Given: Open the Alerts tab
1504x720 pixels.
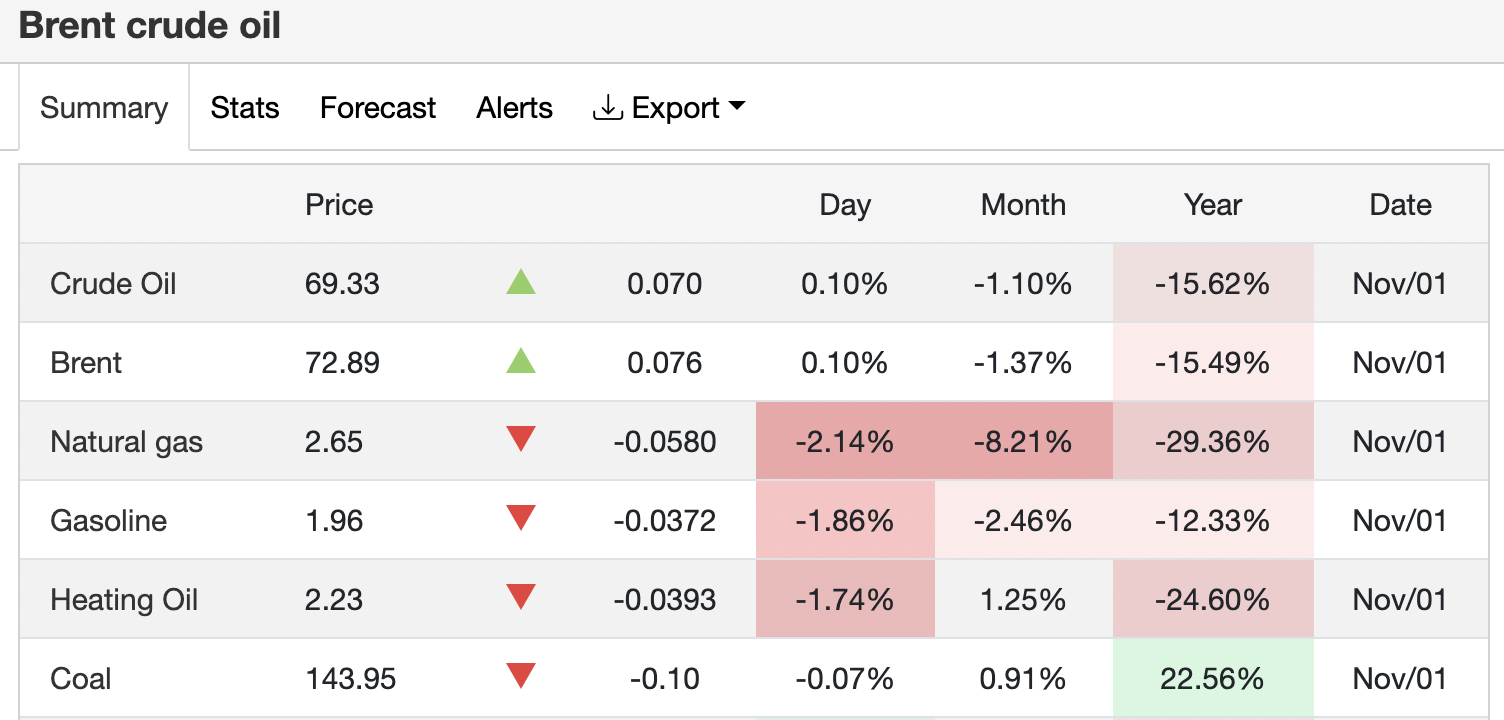Looking at the screenshot, I should tap(515, 108).
